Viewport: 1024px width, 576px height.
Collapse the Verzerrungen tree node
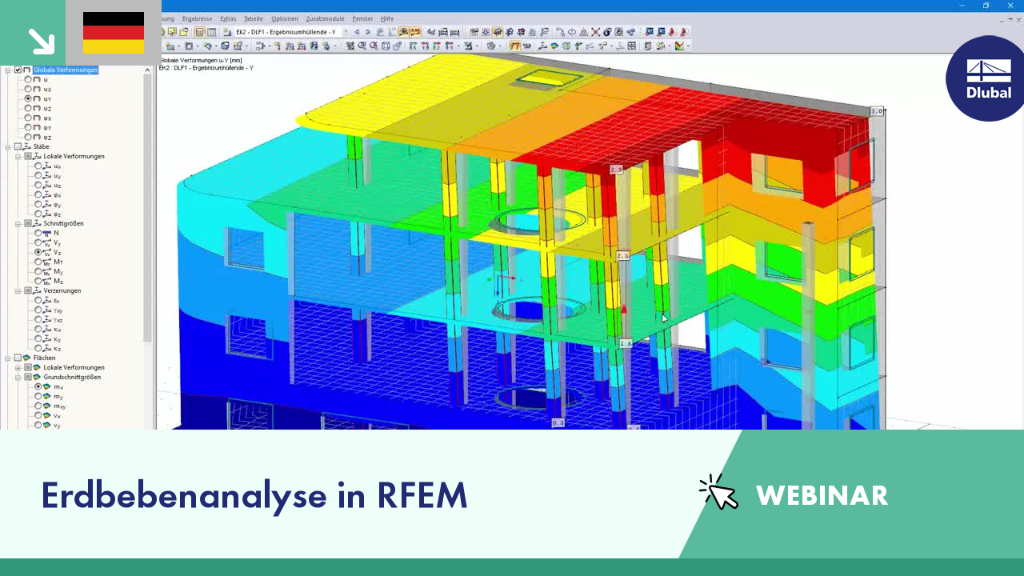pos(18,291)
